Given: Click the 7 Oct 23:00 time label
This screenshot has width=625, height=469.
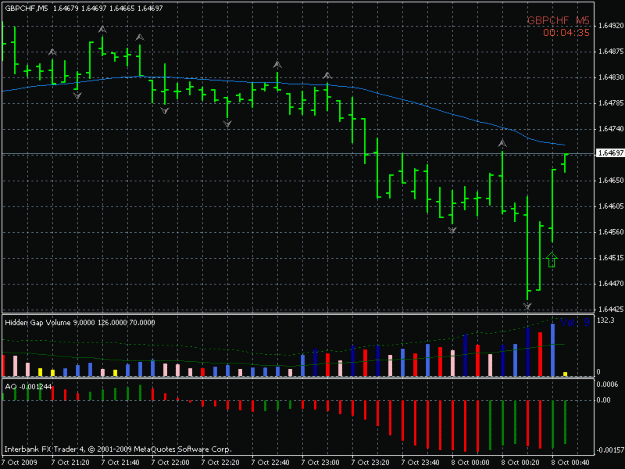Looking at the screenshot, I should click(320, 463).
